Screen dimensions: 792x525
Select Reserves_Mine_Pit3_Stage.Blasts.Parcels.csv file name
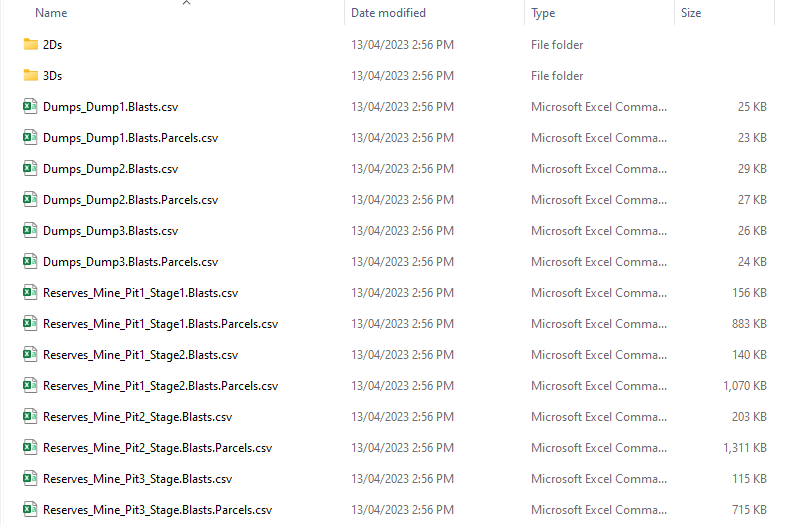point(157,510)
